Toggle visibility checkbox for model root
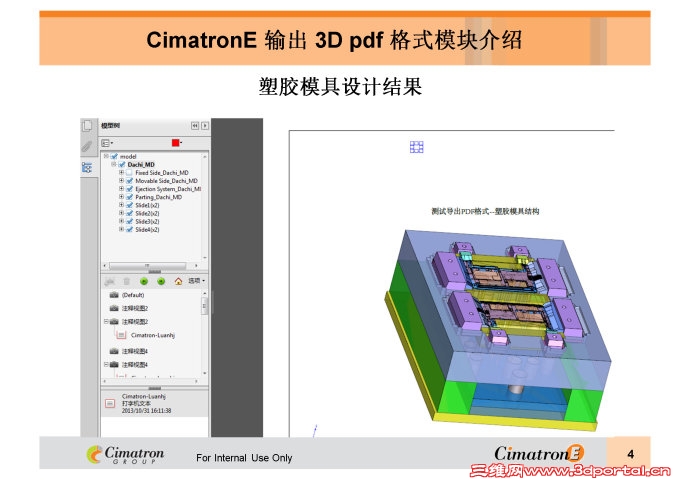Screen dimensions: 690x484 coord(114,156)
